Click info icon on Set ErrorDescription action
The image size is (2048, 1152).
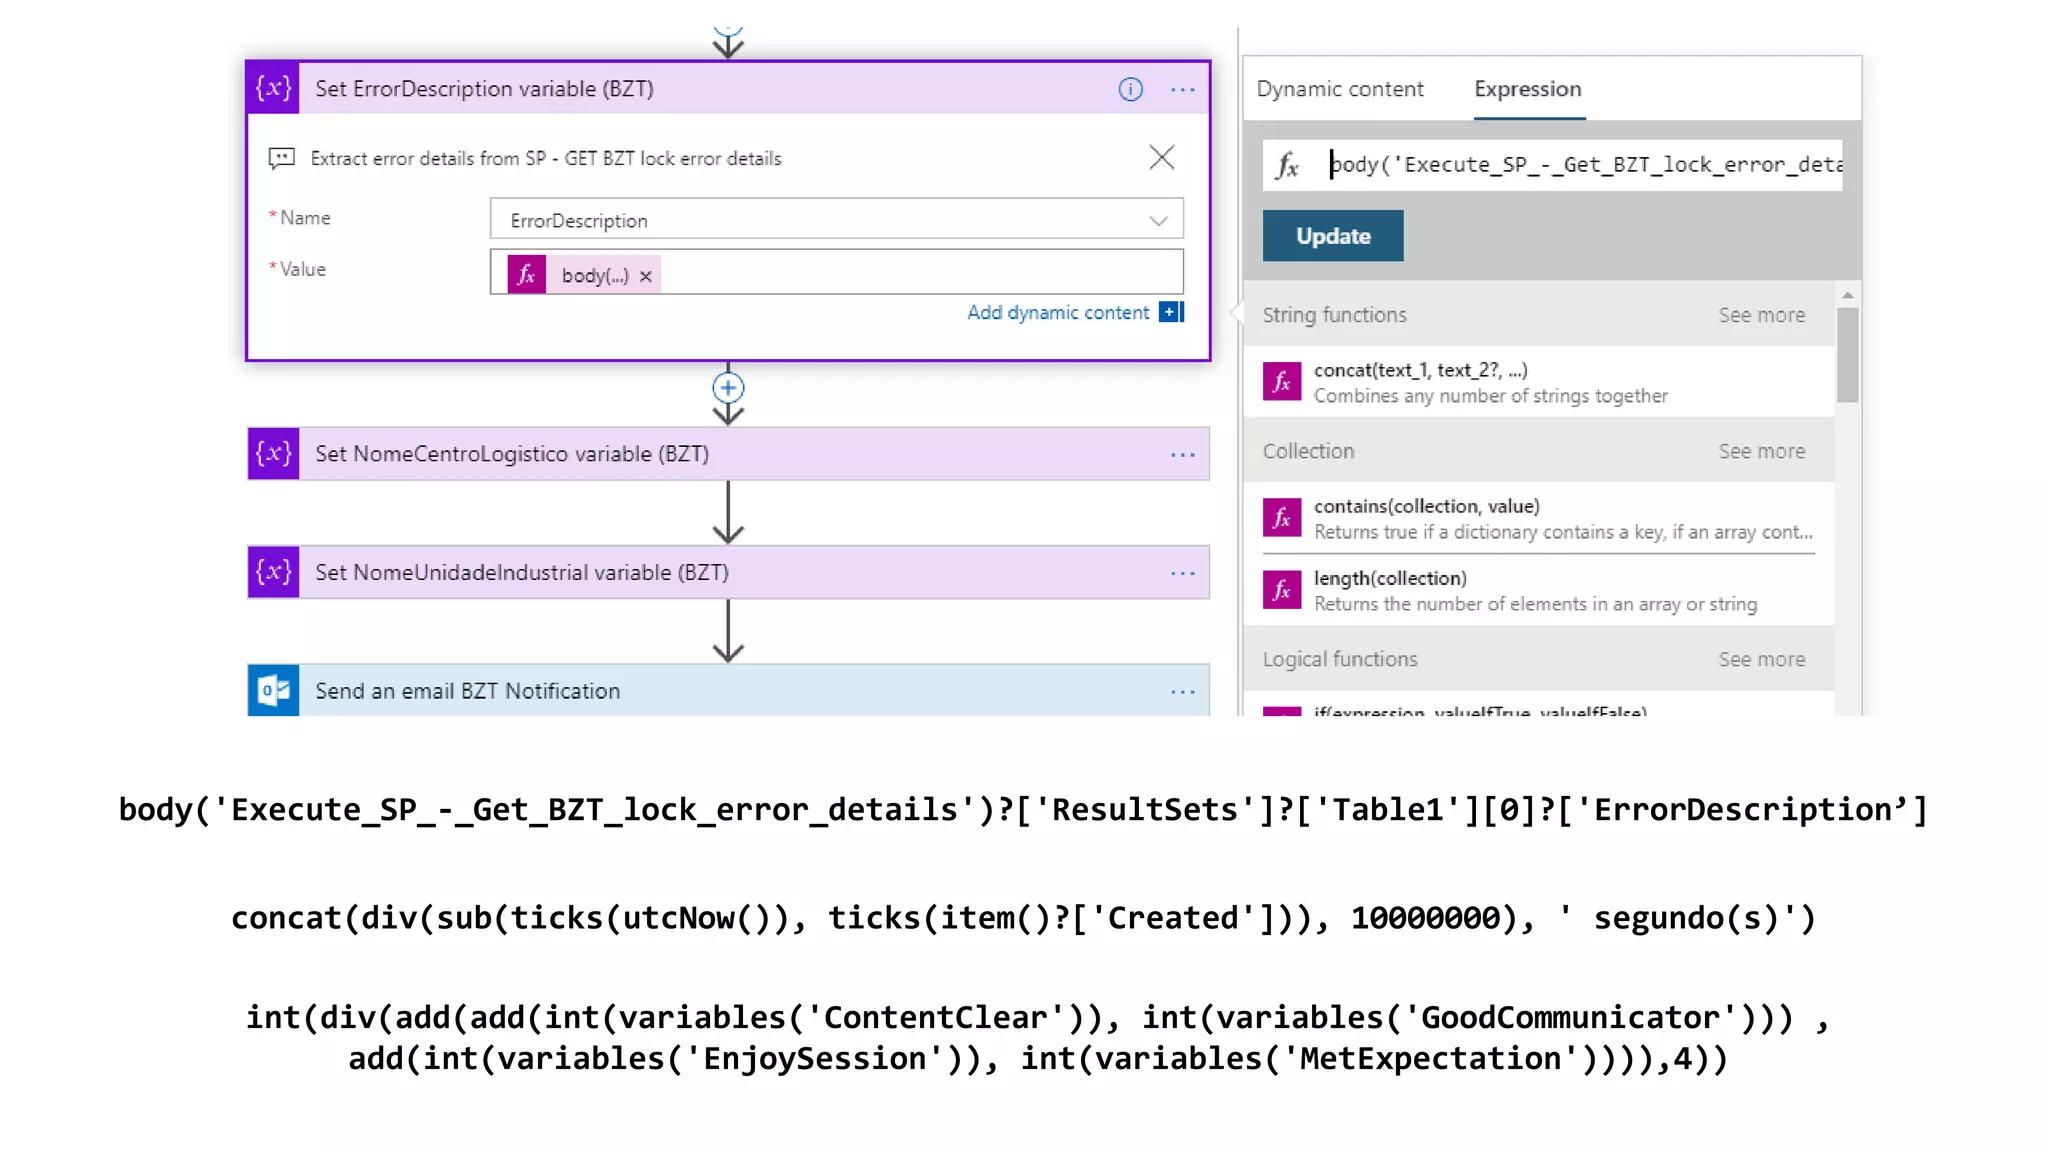[1130, 90]
